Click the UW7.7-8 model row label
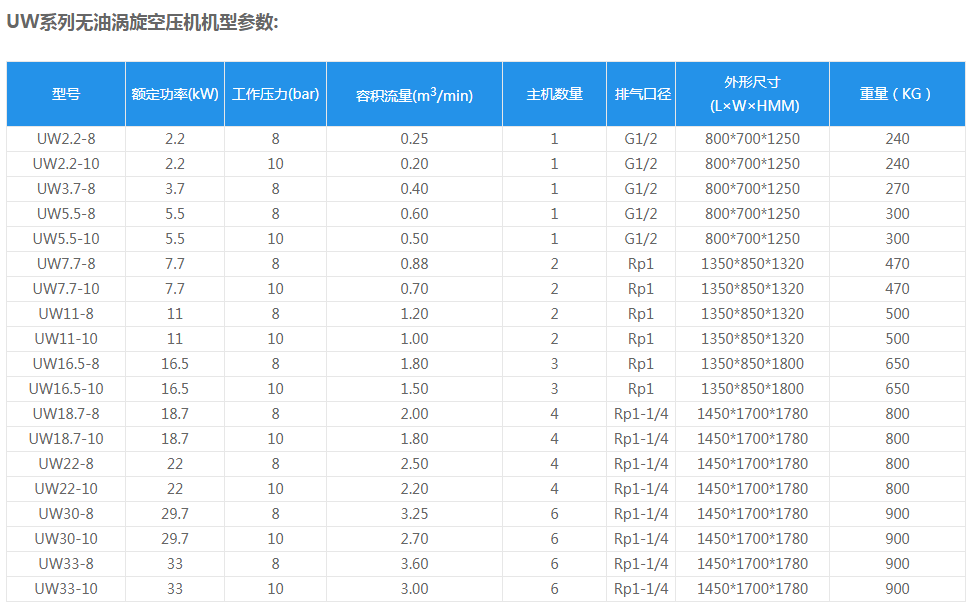Viewport: 970px width, 608px height. click(66, 264)
